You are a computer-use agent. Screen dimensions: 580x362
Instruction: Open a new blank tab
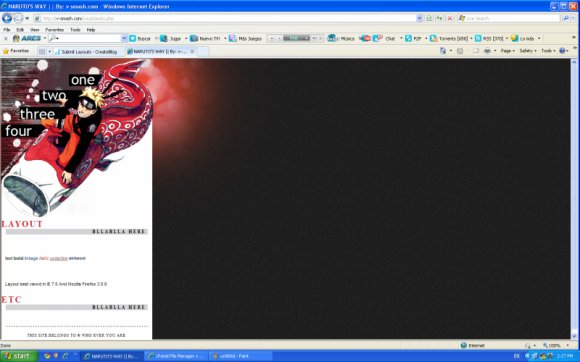tap(203, 51)
